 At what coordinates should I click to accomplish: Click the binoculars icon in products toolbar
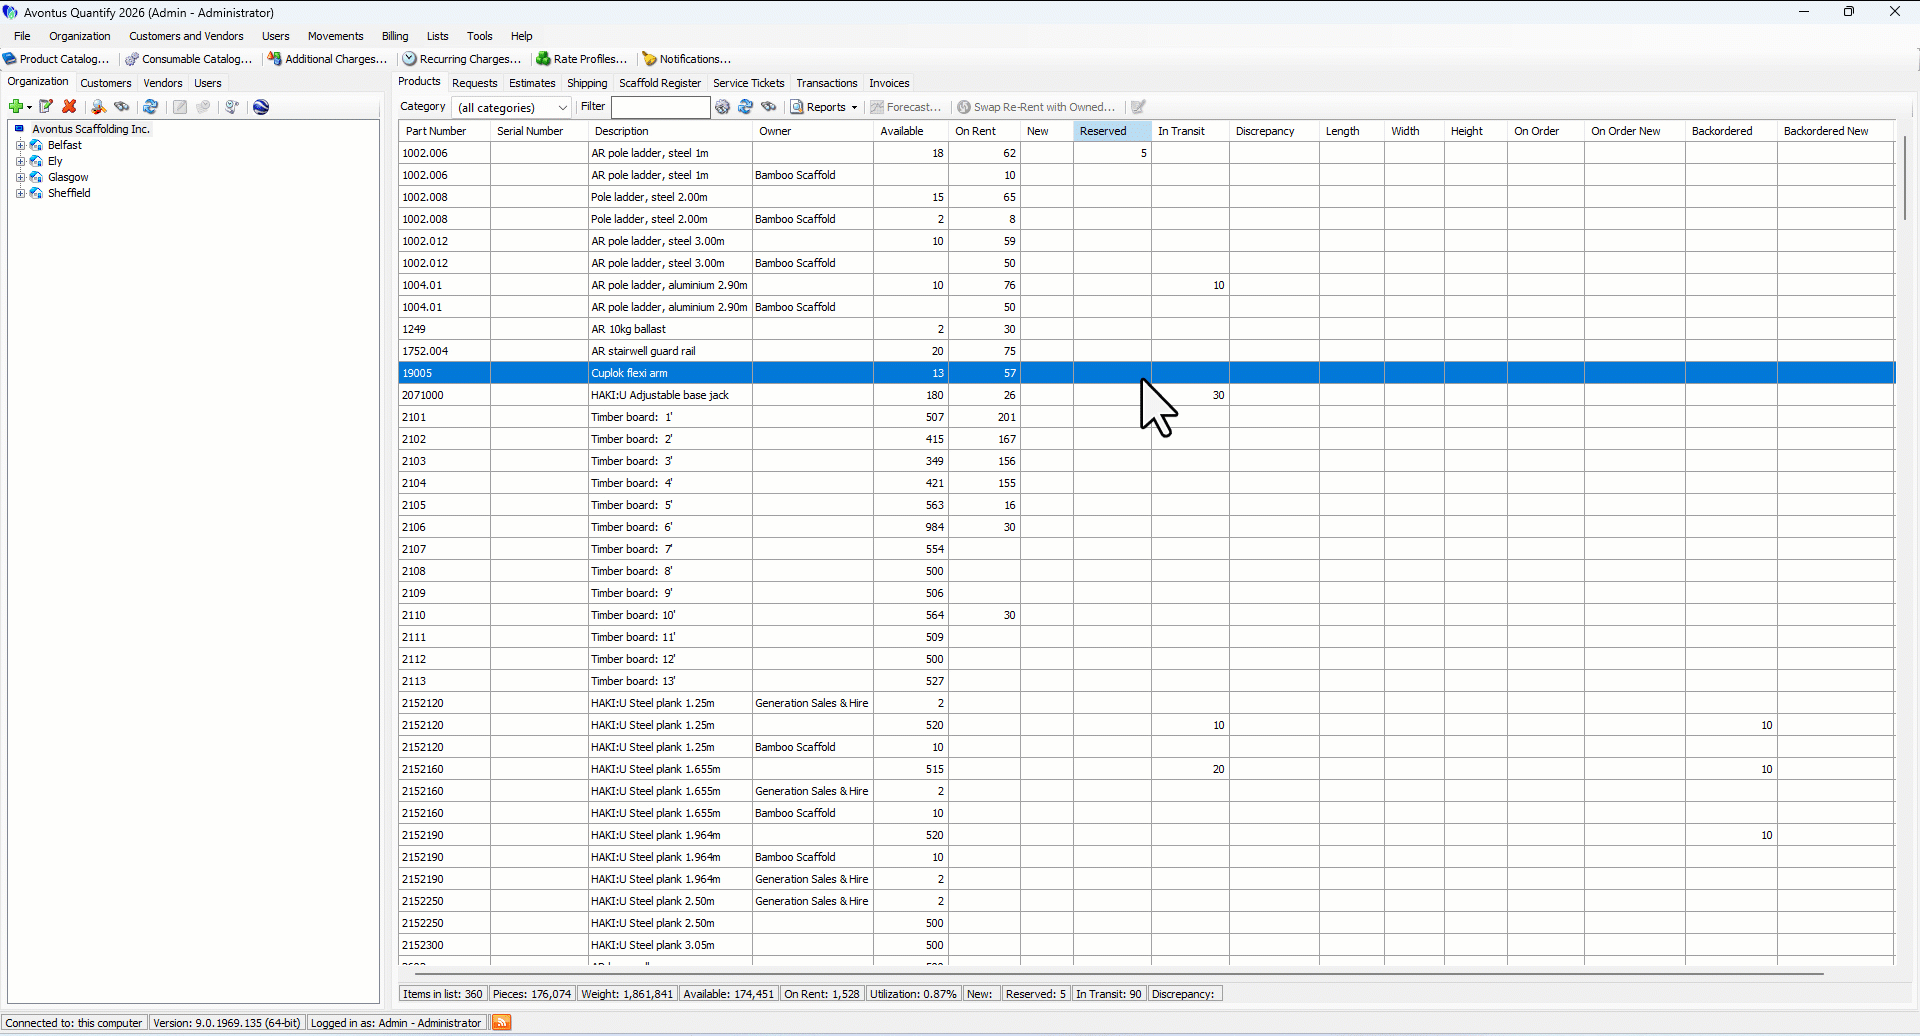coord(769,107)
